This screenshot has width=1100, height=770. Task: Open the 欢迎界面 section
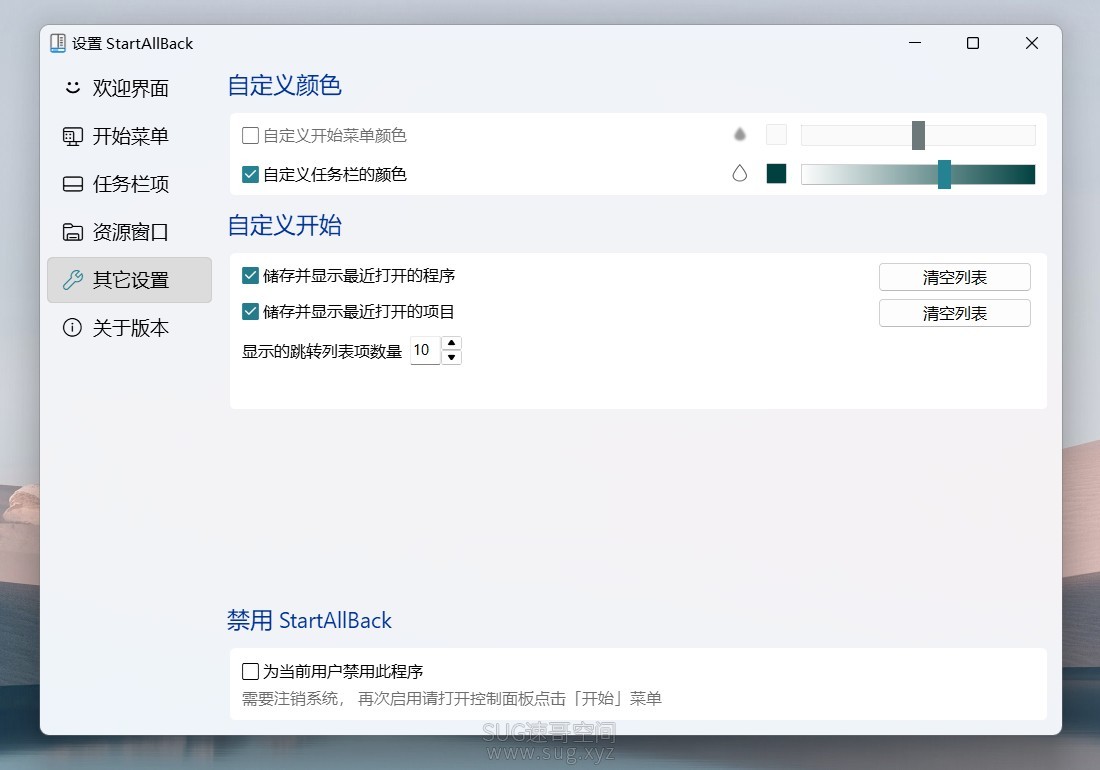click(x=129, y=88)
